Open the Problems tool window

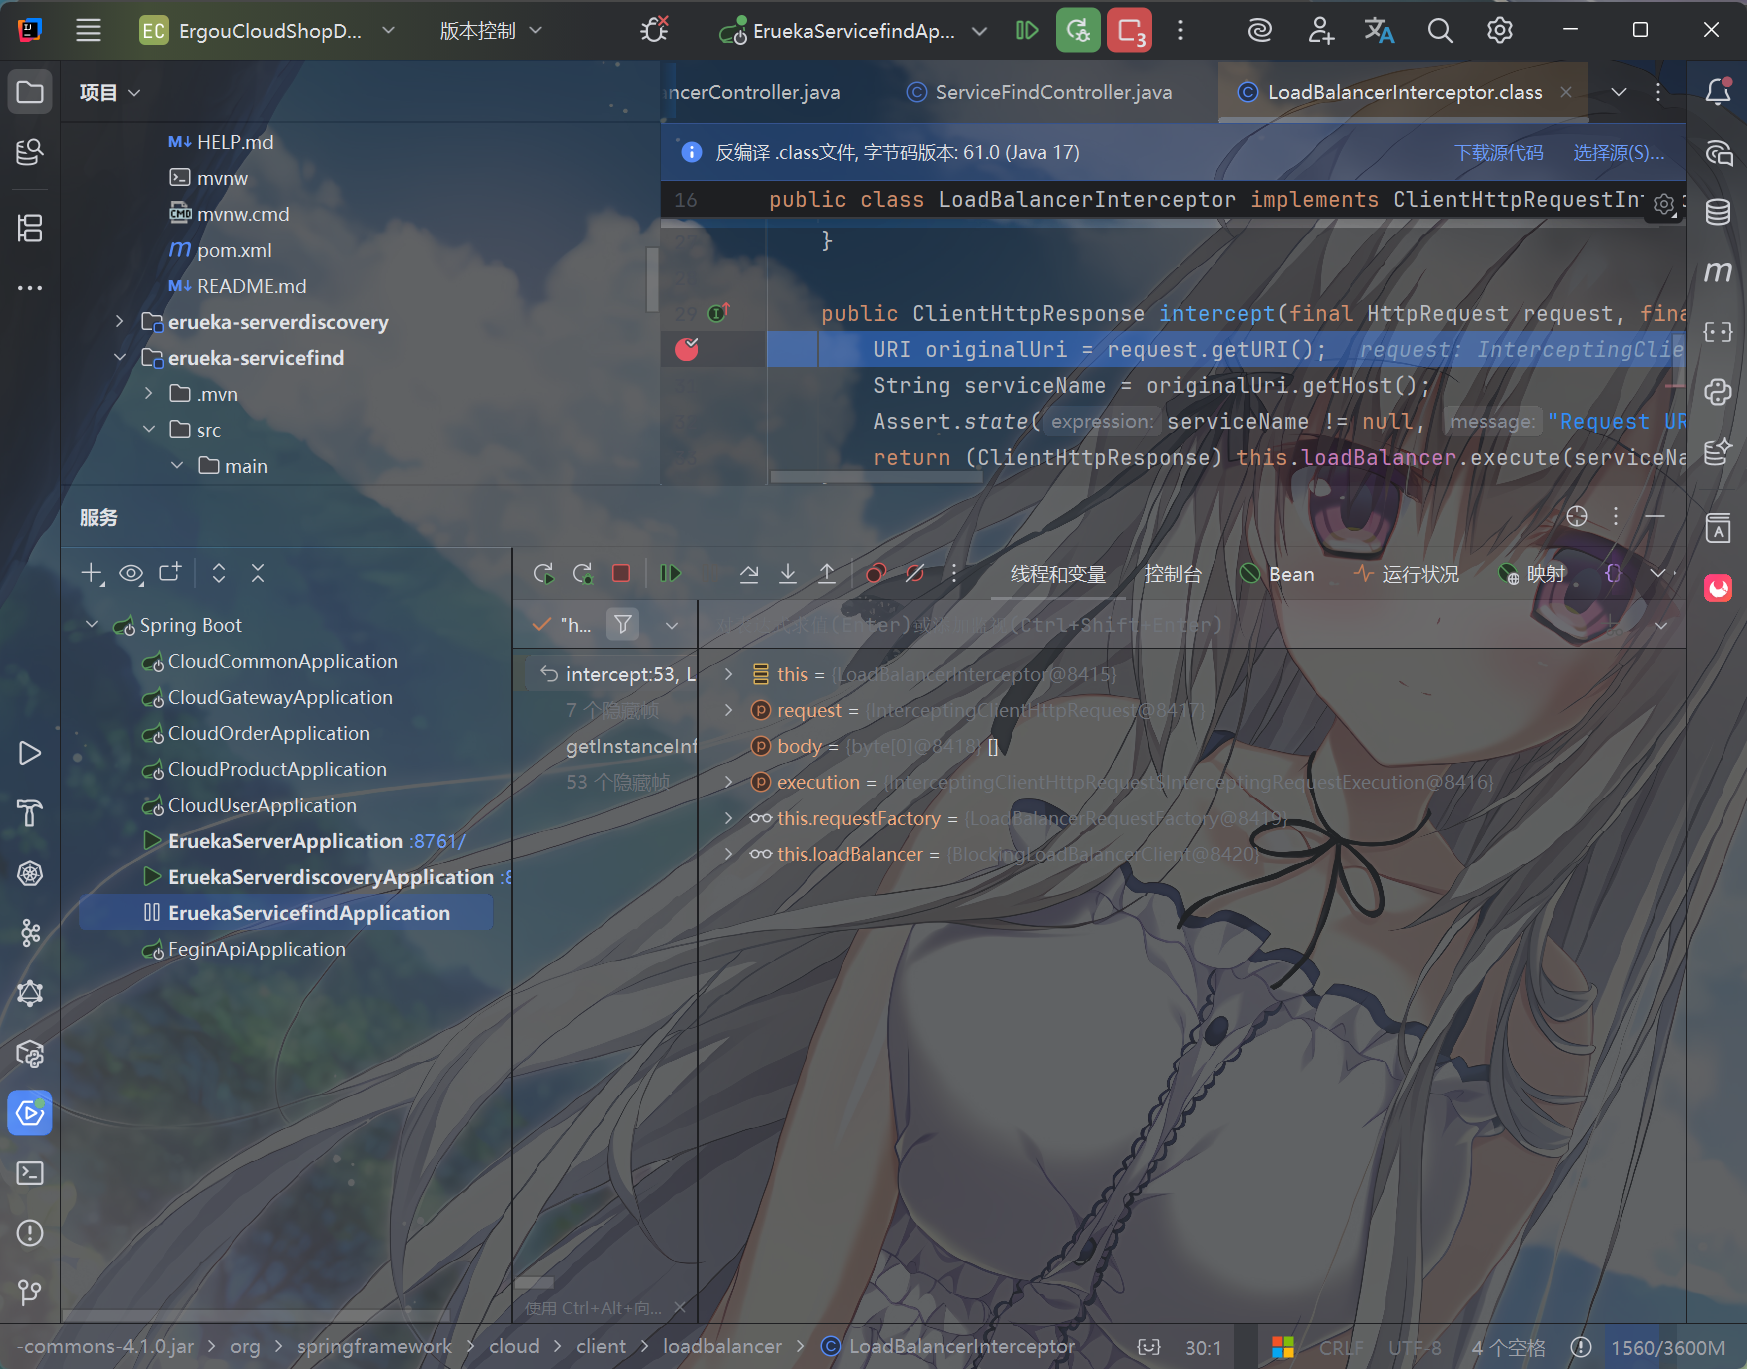point(30,1233)
